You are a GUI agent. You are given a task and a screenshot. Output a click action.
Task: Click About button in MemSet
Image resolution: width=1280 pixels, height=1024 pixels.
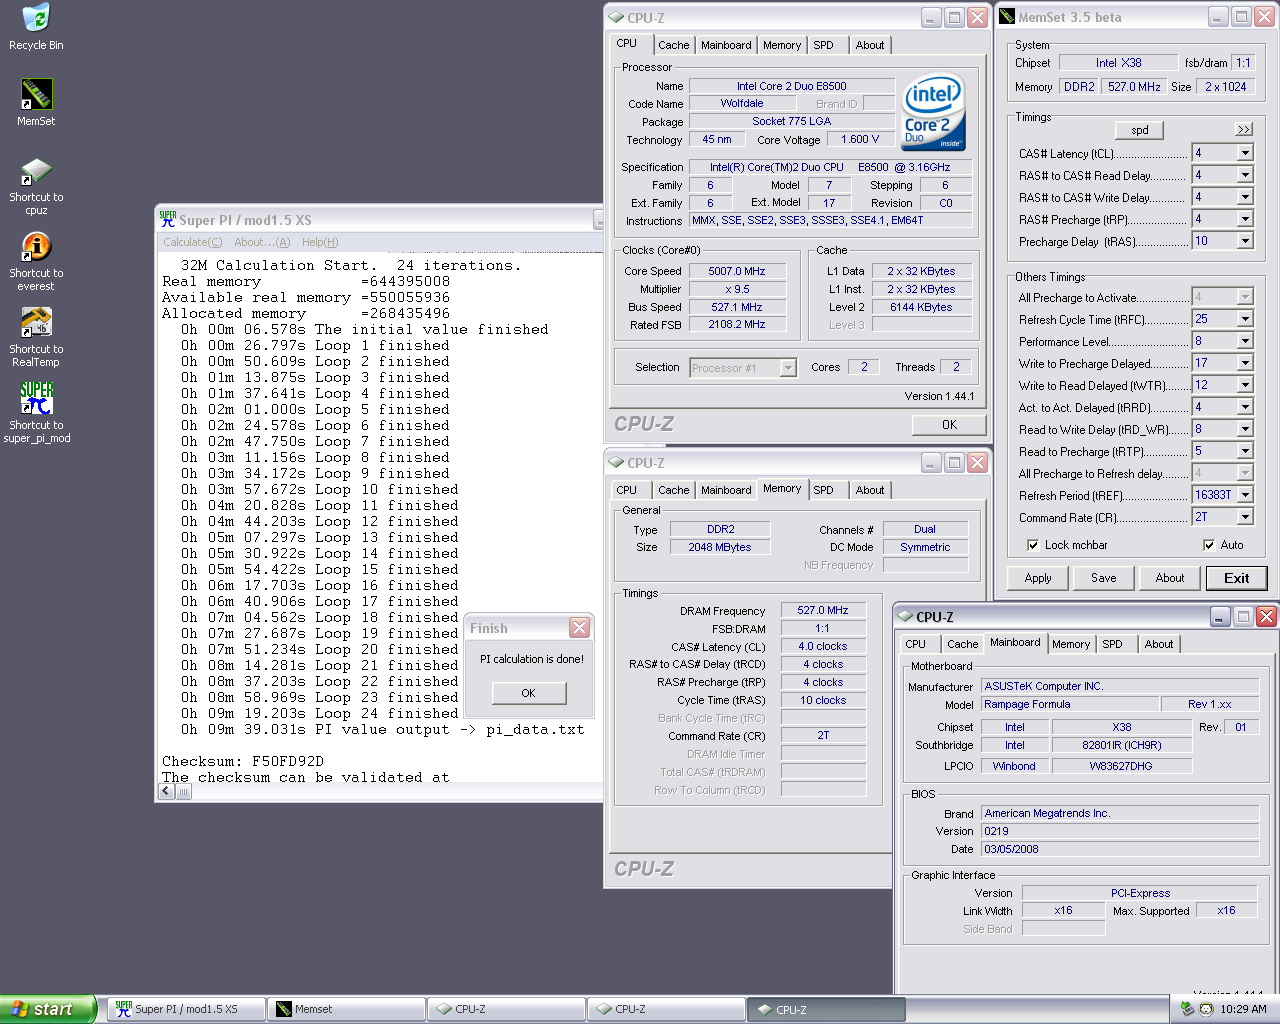click(x=1170, y=578)
